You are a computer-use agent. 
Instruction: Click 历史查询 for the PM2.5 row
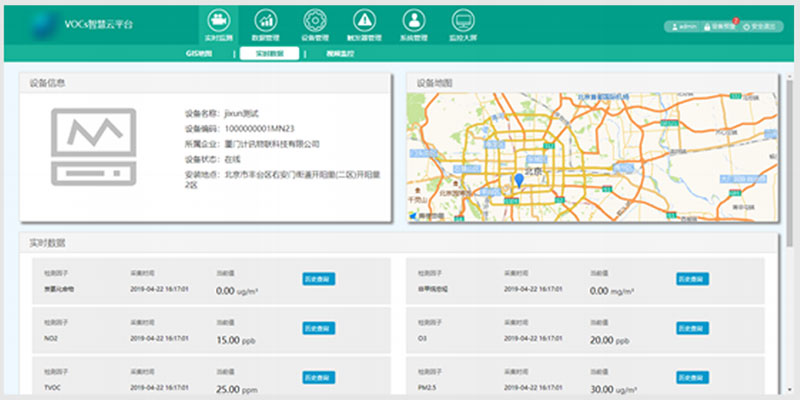pyautogui.click(x=692, y=377)
